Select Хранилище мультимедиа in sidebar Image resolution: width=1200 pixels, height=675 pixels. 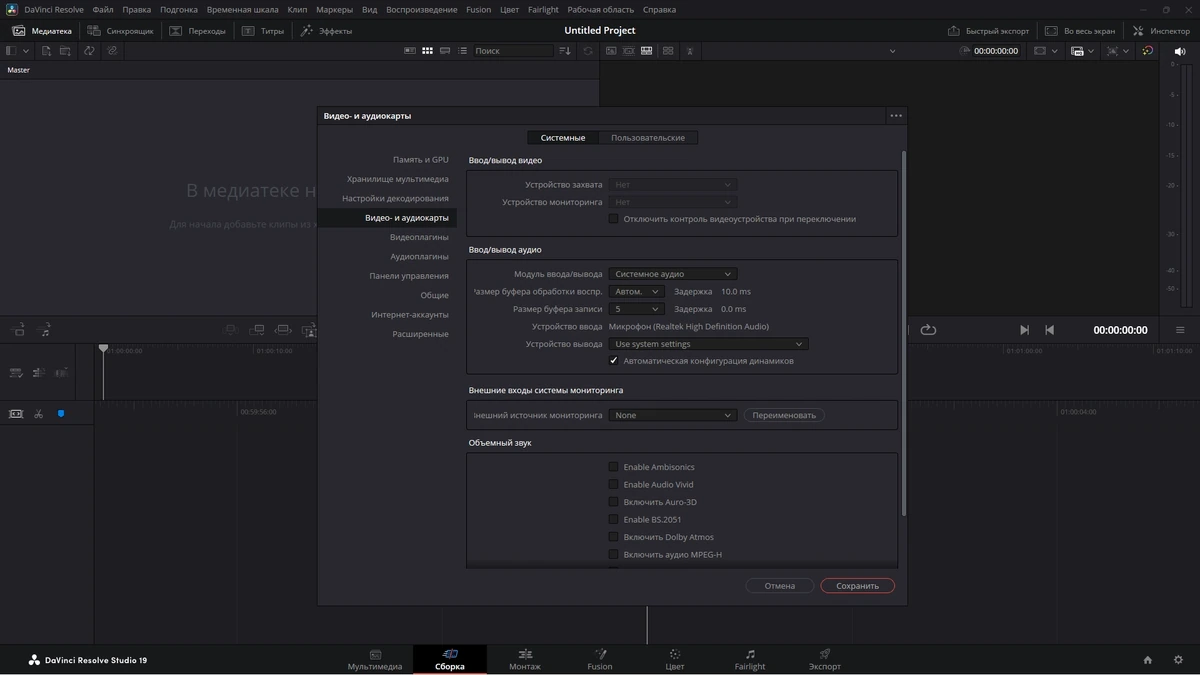coord(398,179)
